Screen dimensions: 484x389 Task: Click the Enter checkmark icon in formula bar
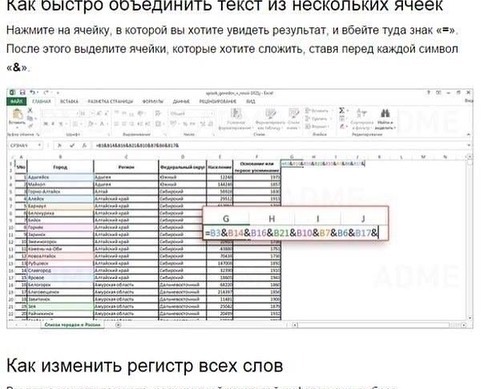(x=72, y=145)
